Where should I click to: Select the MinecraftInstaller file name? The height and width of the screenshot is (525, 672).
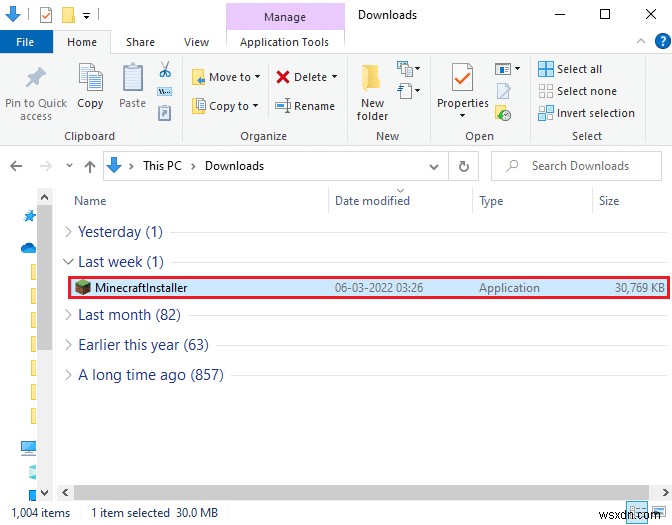pyautogui.click(x=141, y=288)
